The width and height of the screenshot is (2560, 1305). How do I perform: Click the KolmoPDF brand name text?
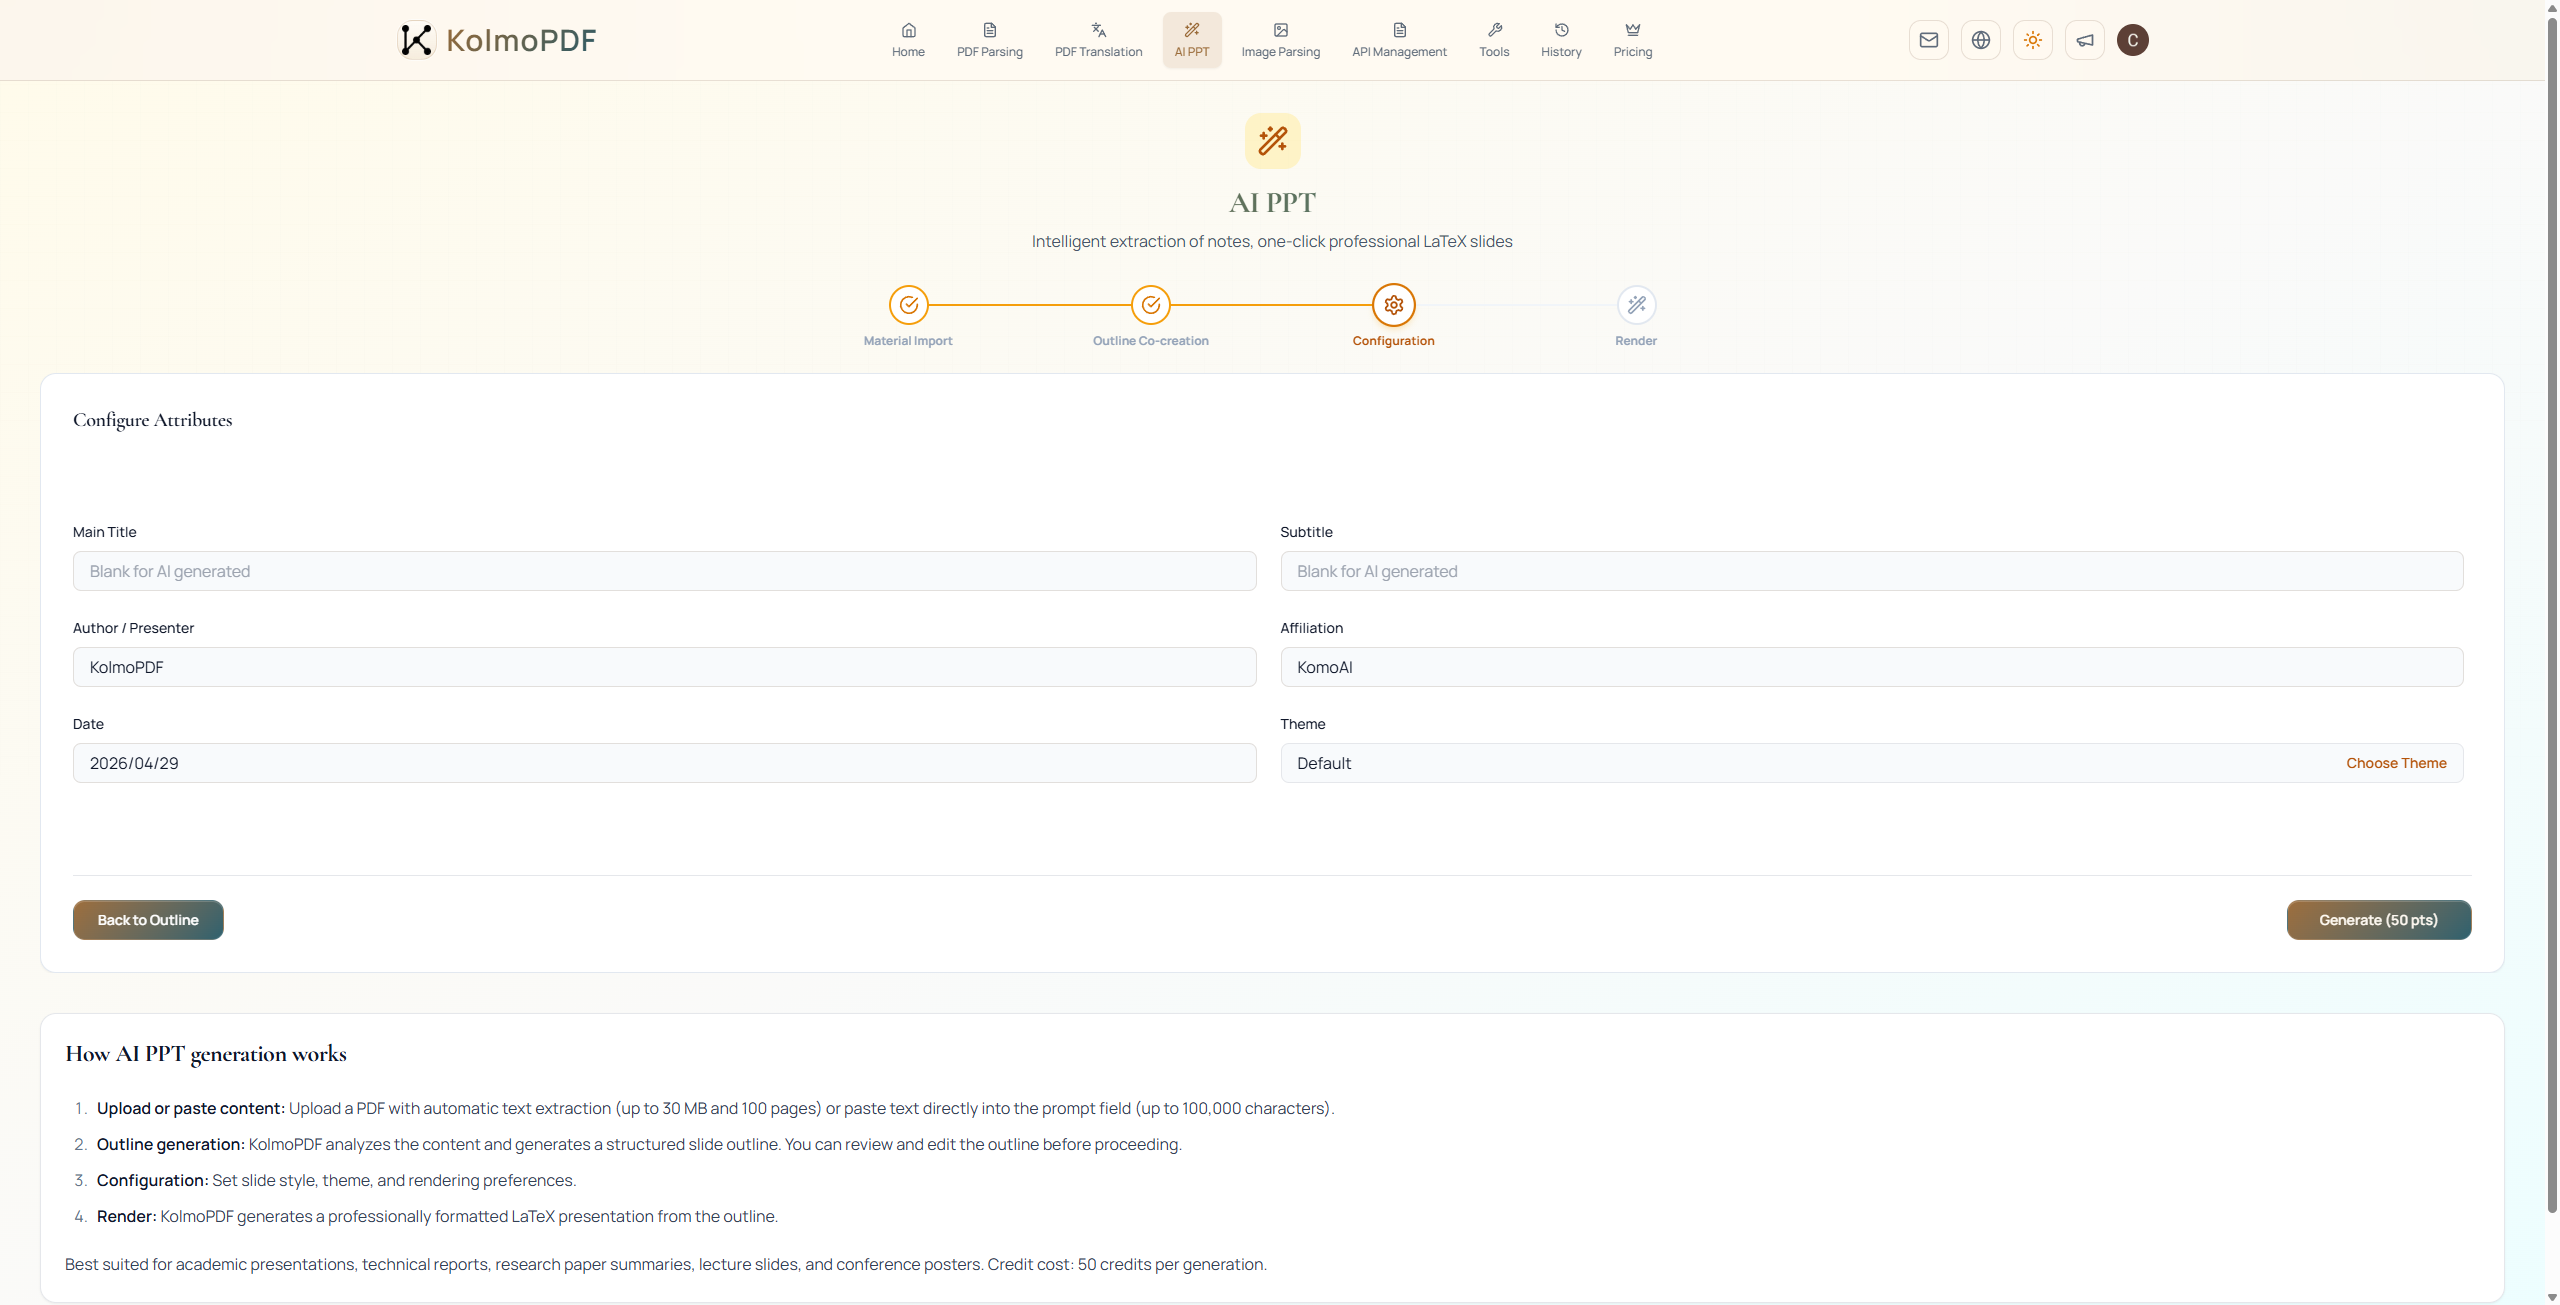pos(521,40)
